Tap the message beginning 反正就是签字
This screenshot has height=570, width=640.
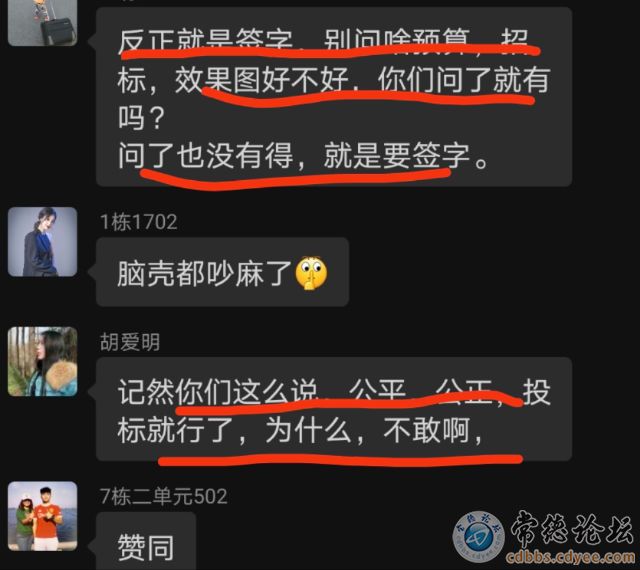(x=334, y=97)
